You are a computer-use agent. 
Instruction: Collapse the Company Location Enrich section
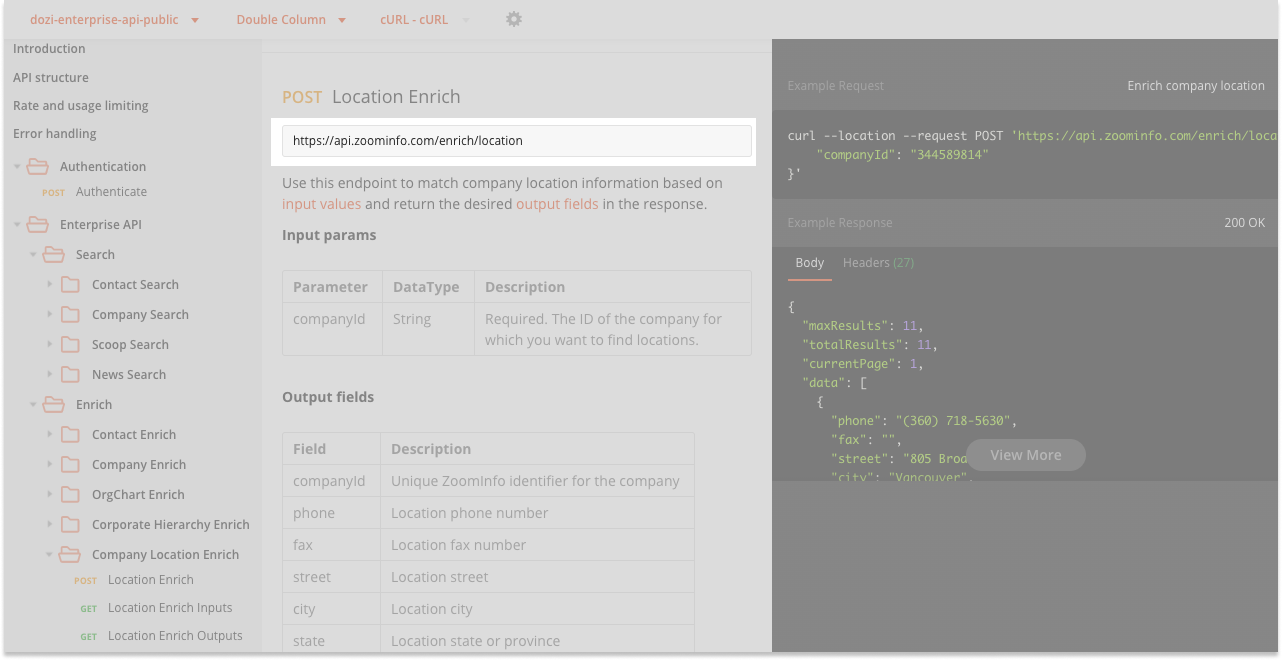48,554
